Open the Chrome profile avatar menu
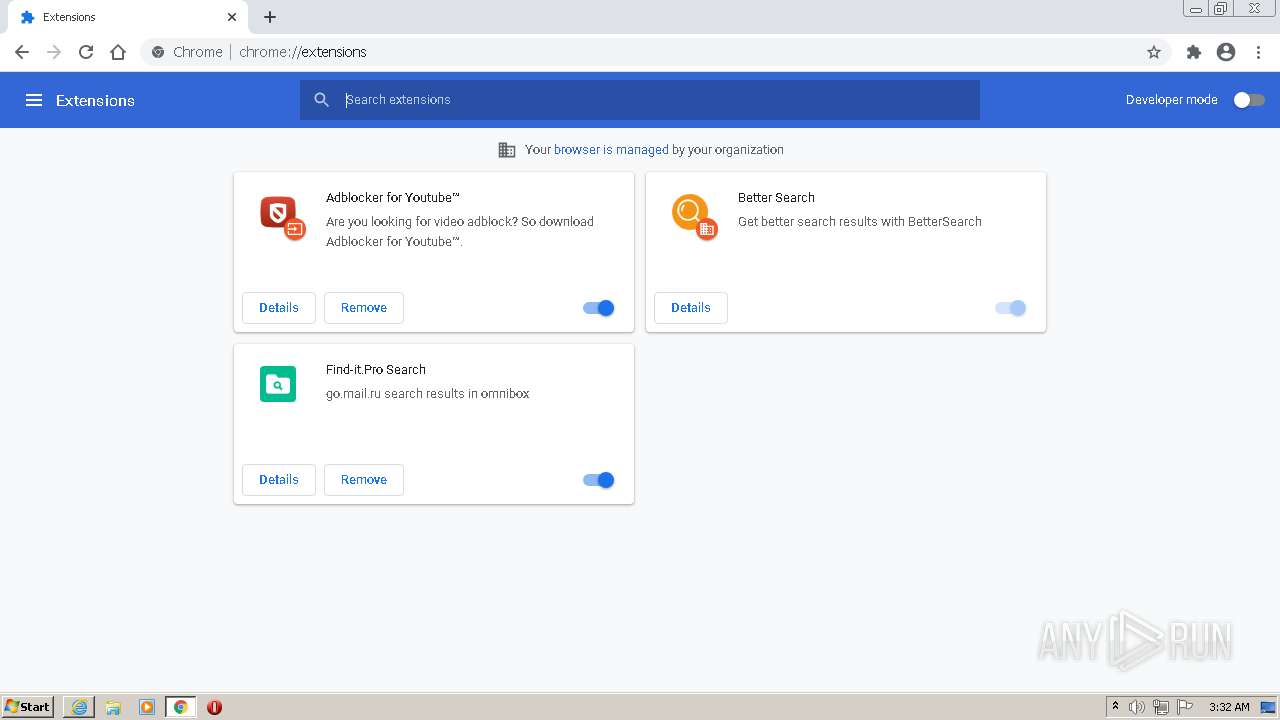The image size is (1280, 720). click(x=1226, y=52)
